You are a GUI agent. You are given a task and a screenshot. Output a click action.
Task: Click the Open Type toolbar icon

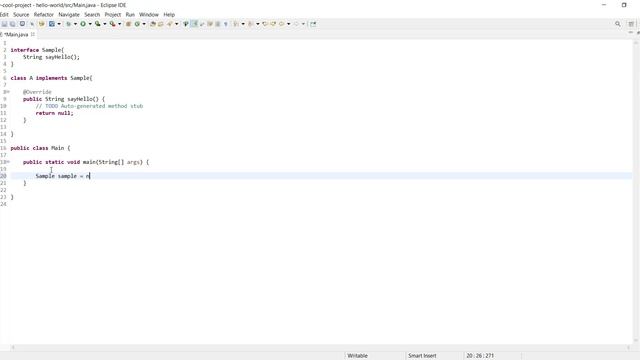point(153,24)
